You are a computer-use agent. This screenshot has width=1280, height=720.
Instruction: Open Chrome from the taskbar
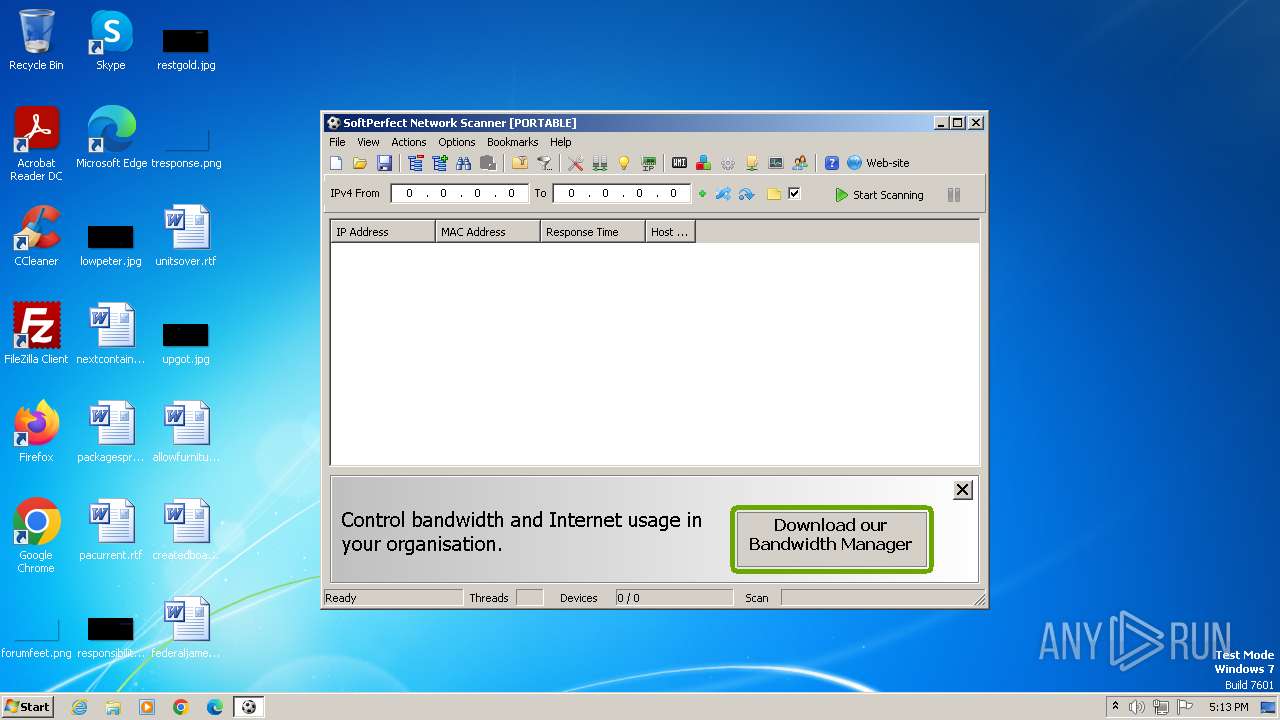pos(181,707)
